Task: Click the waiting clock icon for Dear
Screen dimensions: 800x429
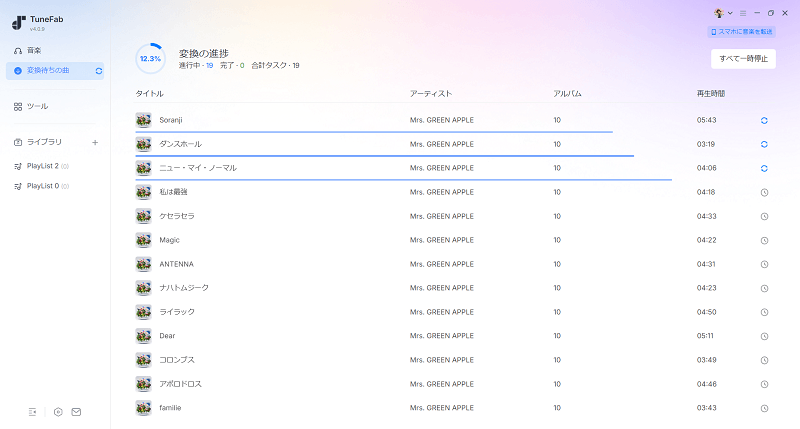Action: (764, 336)
